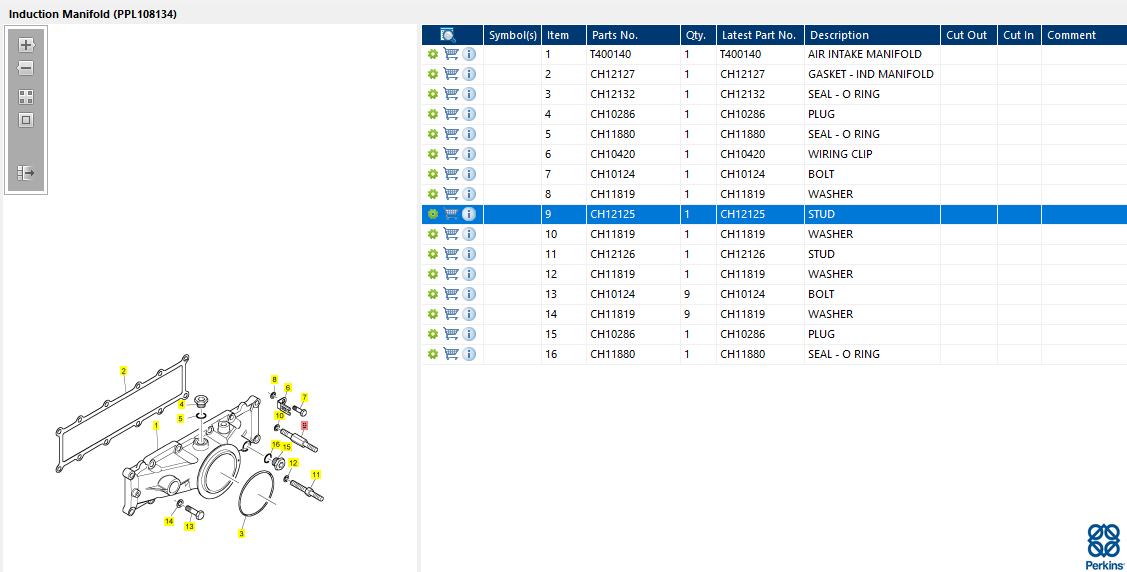The height and width of the screenshot is (572, 1127).
Task: Show info for item 8 washer
Action: click(x=469, y=194)
